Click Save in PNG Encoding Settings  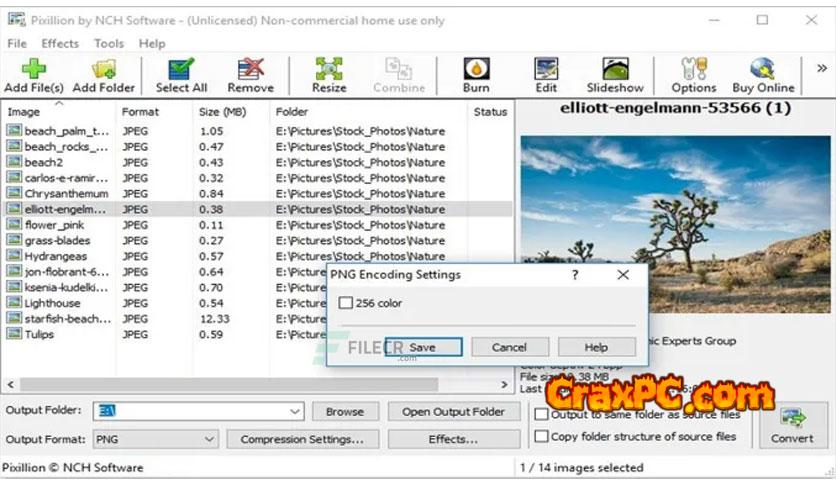423,347
